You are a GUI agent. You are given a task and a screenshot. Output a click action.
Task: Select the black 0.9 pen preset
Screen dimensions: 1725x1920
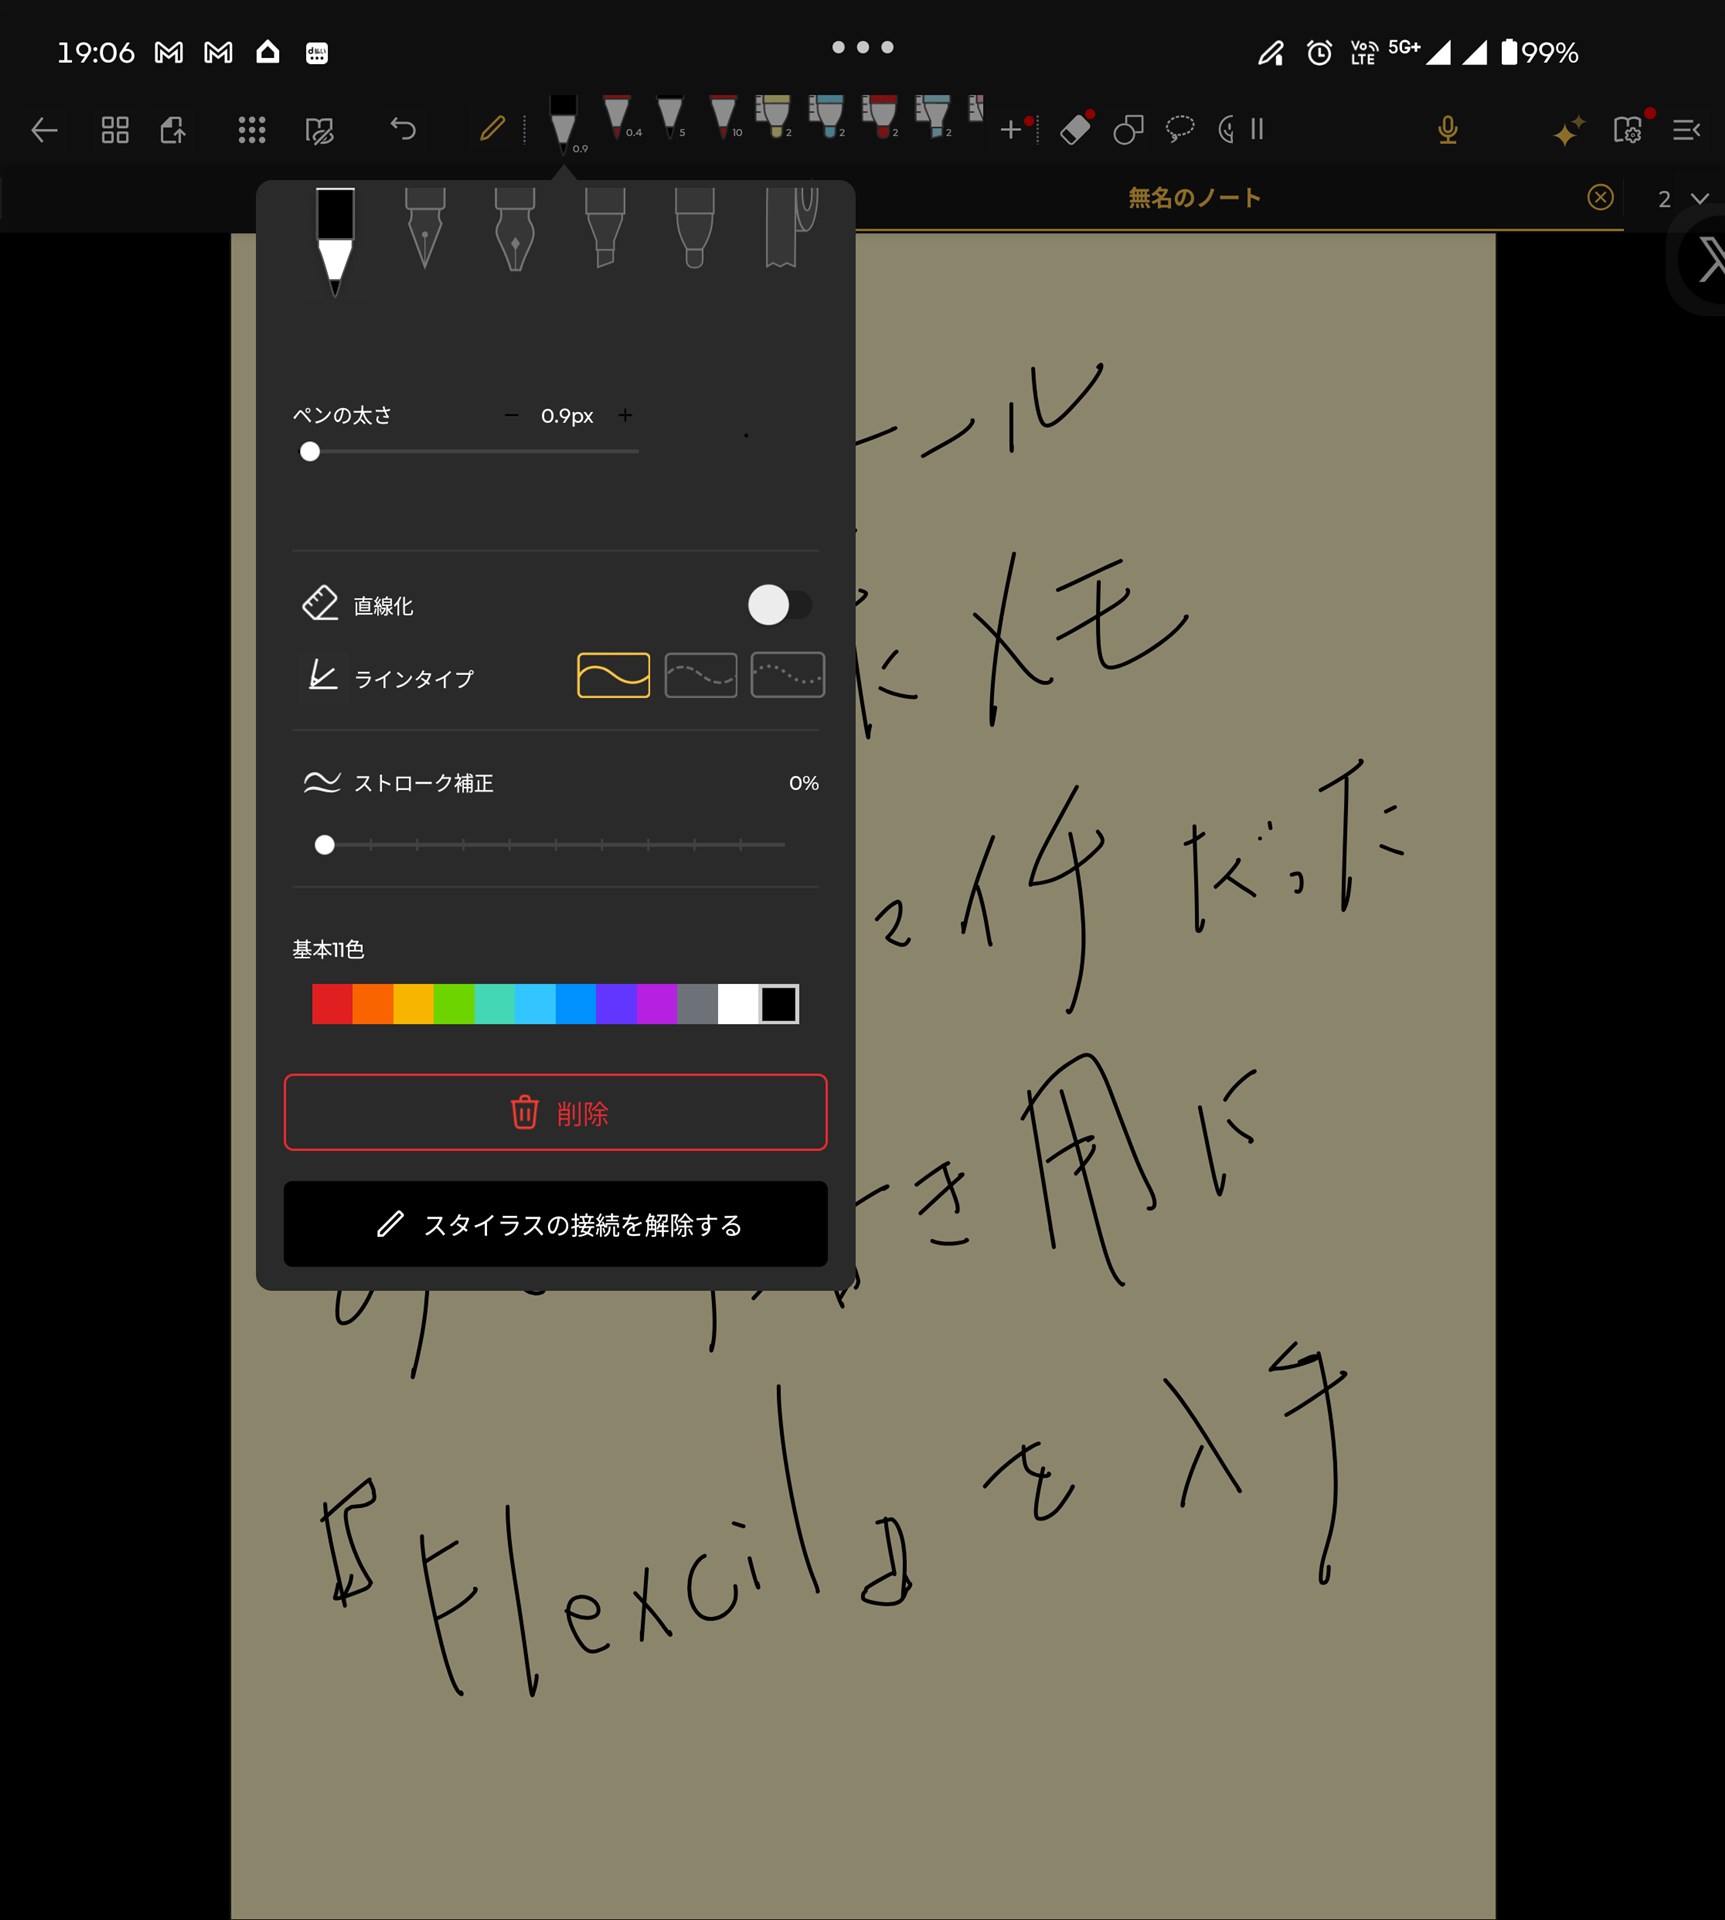click(x=564, y=125)
